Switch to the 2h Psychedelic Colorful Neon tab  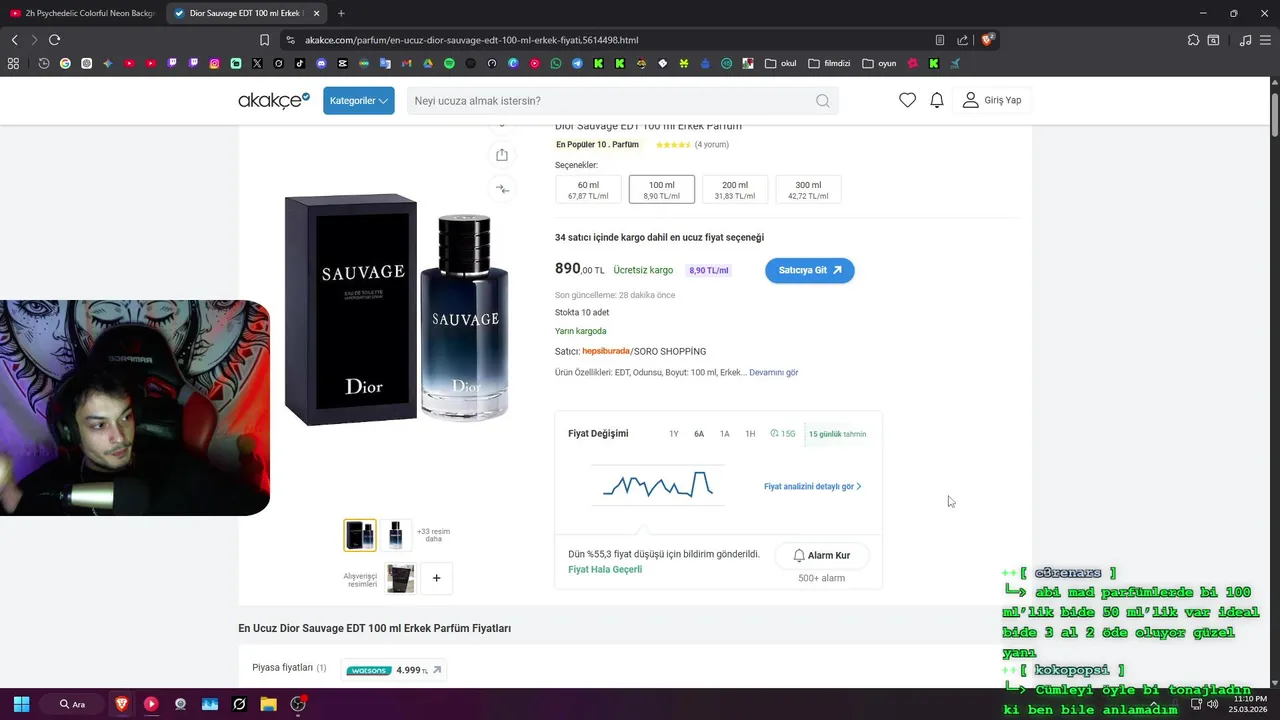[x=82, y=13]
